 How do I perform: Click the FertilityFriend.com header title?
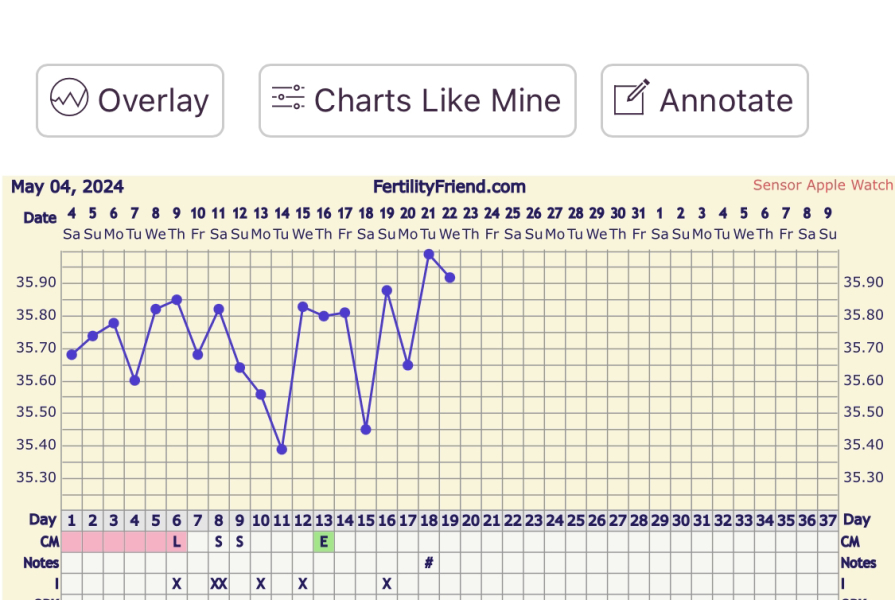[449, 186]
